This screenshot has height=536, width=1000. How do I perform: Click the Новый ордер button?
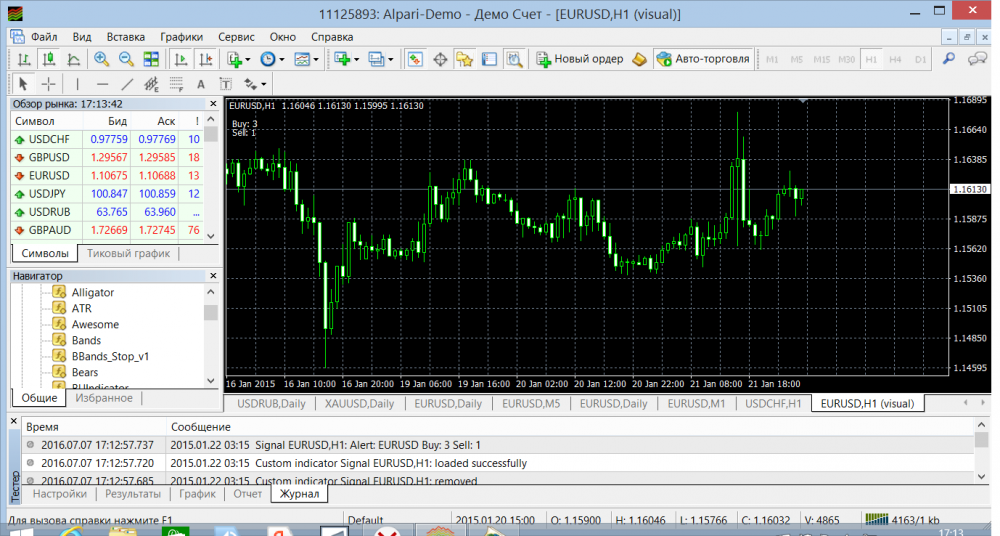(x=580, y=59)
